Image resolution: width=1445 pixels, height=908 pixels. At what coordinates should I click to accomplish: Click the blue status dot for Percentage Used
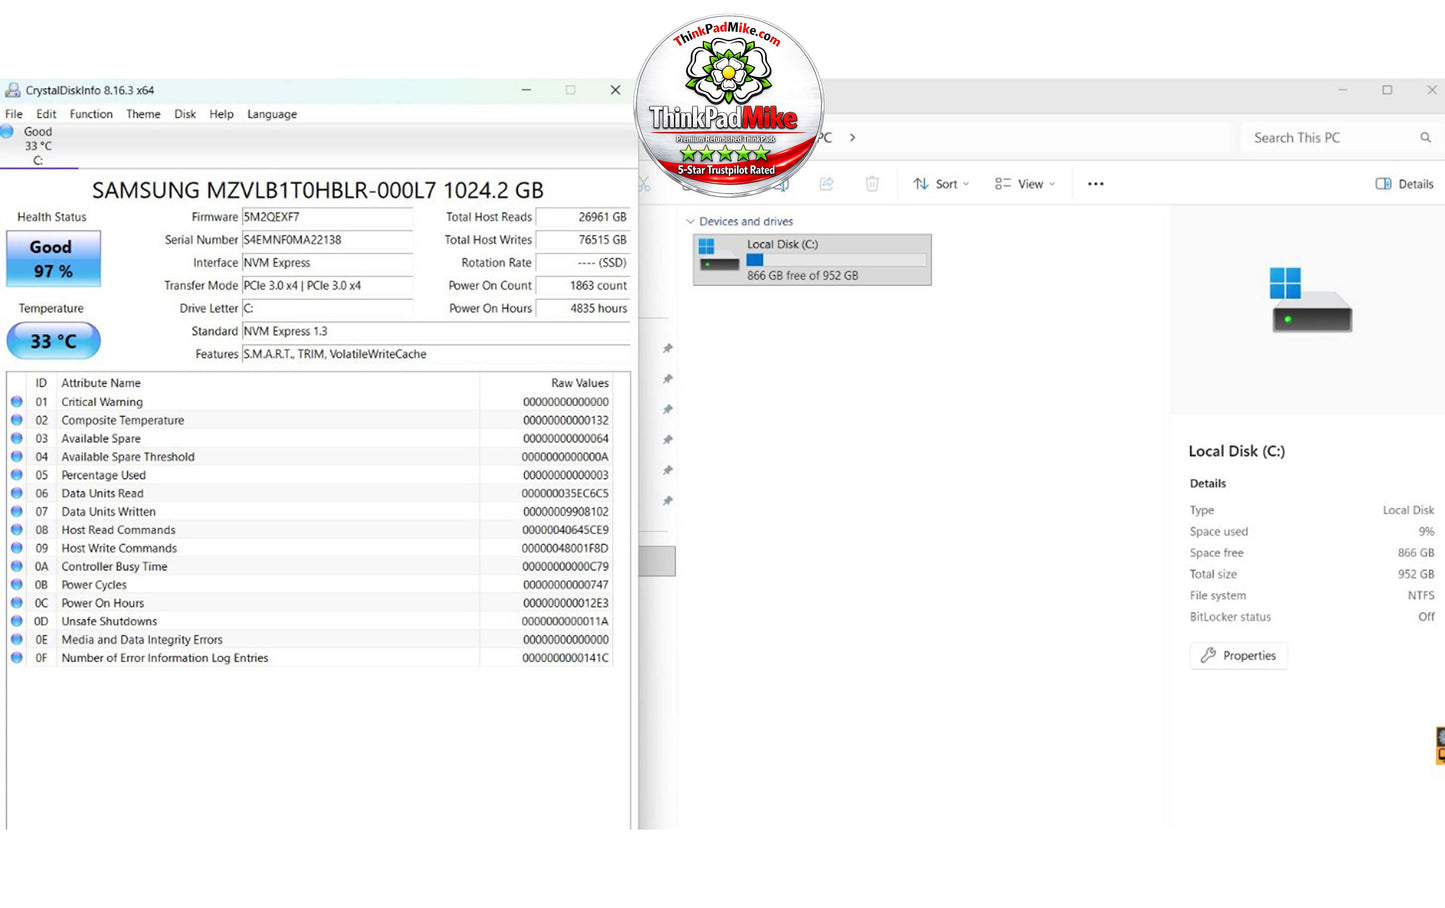click(x=17, y=475)
